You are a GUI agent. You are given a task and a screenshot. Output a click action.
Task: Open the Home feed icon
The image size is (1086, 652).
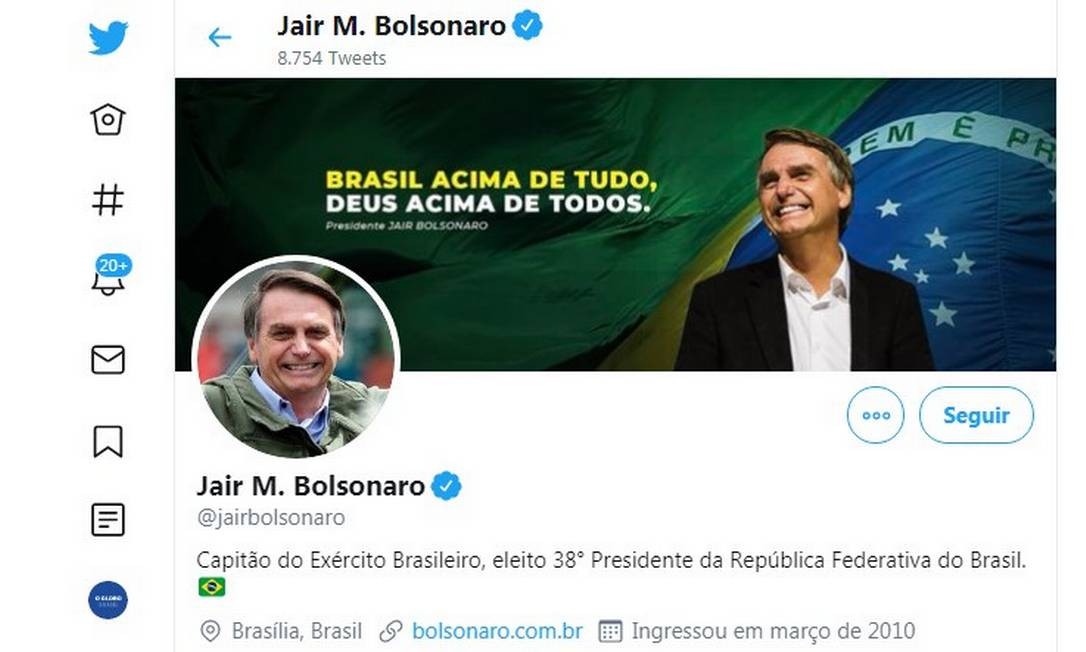[x=108, y=119]
